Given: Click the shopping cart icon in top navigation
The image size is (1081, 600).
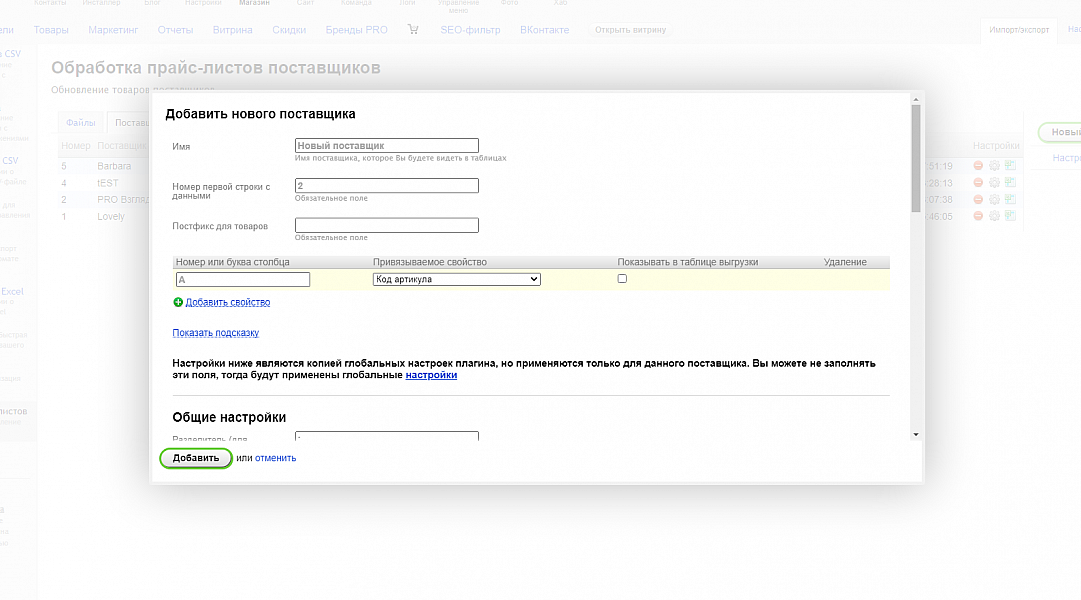Looking at the screenshot, I should coord(413,30).
